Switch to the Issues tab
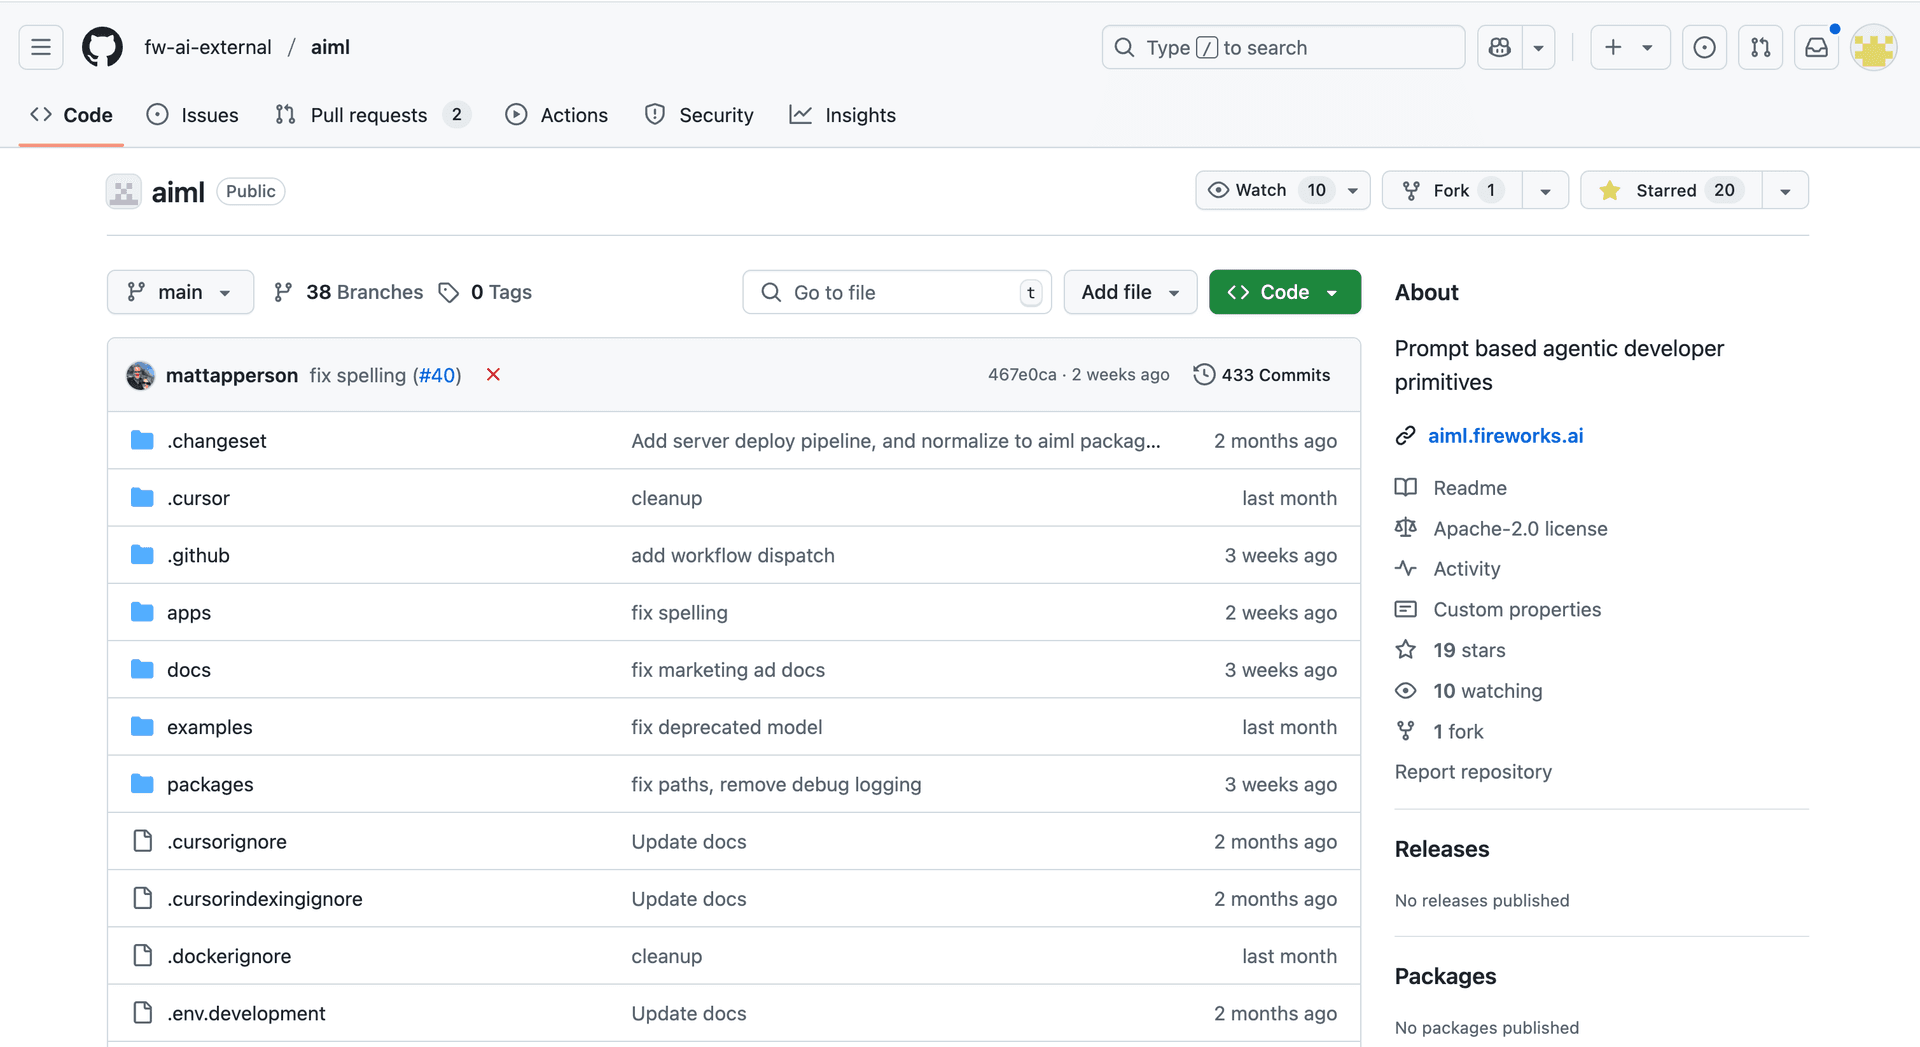The height and width of the screenshot is (1047, 1920). click(193, 115)
